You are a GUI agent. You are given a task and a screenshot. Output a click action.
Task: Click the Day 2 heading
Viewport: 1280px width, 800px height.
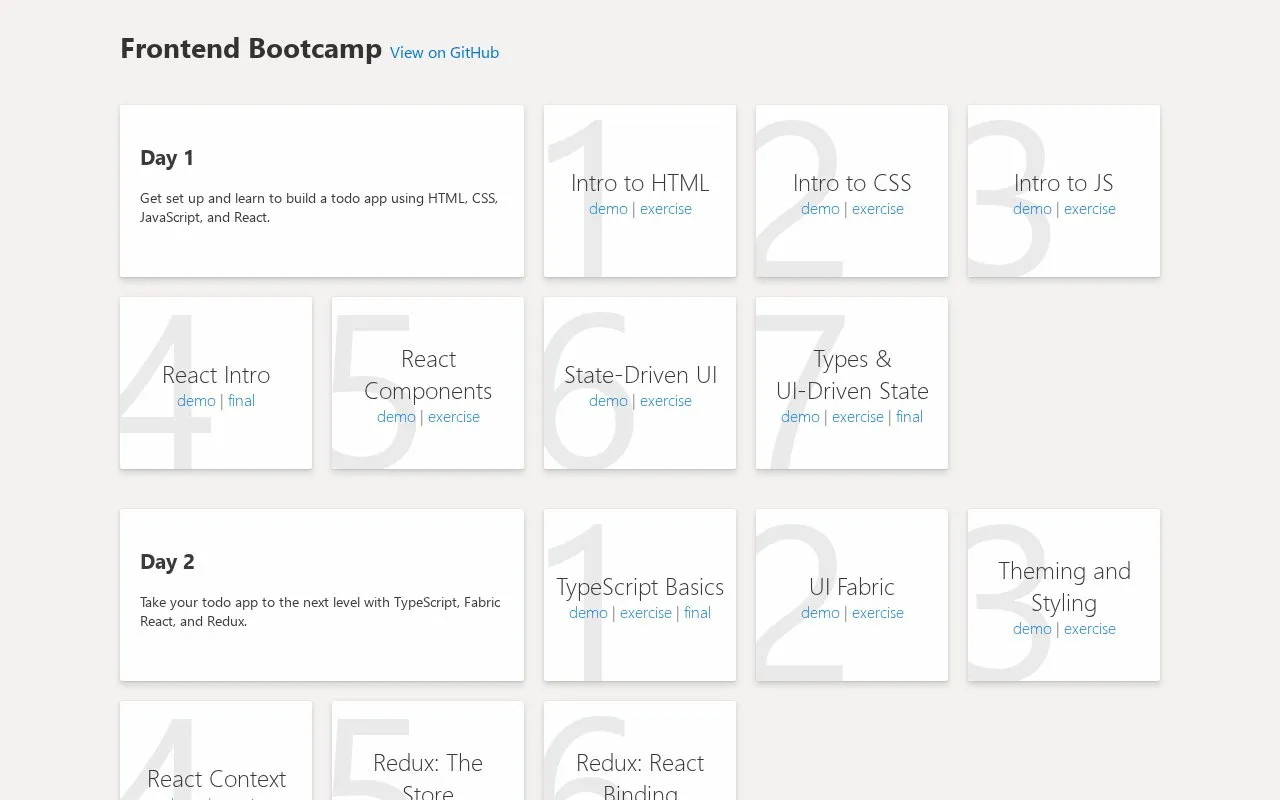click(167, 562)
